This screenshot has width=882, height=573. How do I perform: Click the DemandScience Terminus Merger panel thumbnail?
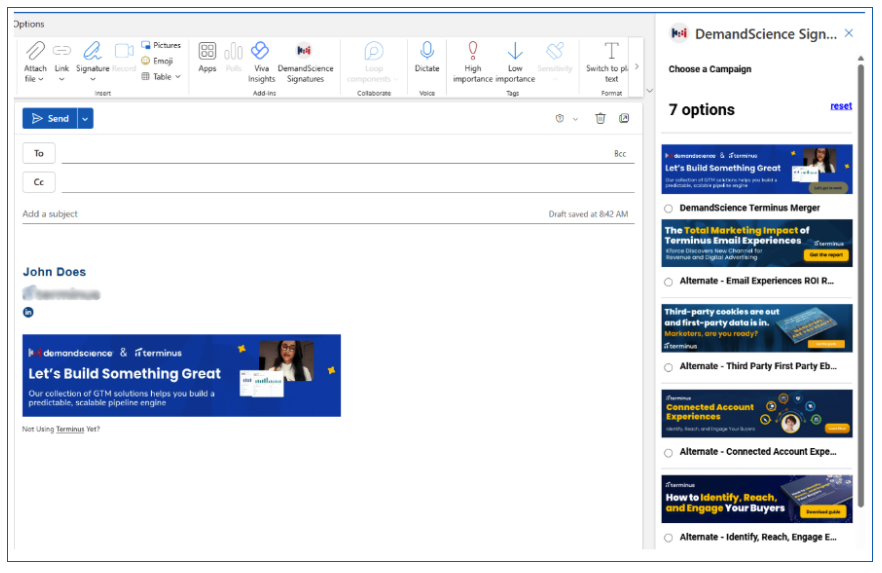[757, 169]
